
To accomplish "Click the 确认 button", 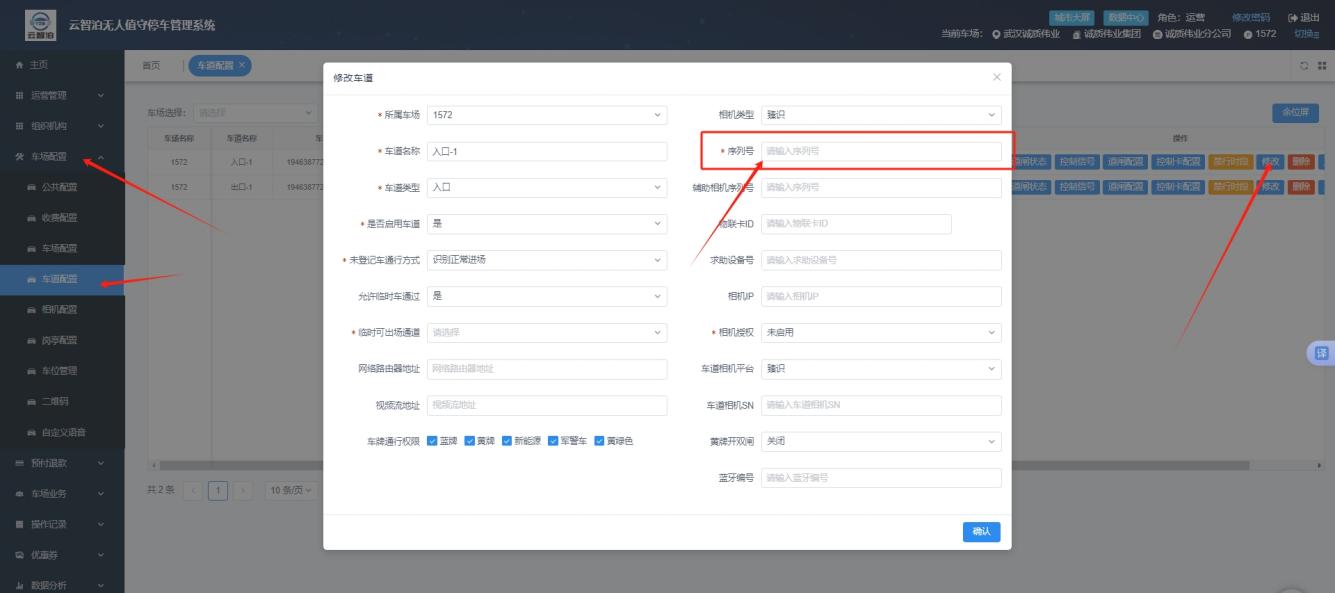I will point(981,532).
